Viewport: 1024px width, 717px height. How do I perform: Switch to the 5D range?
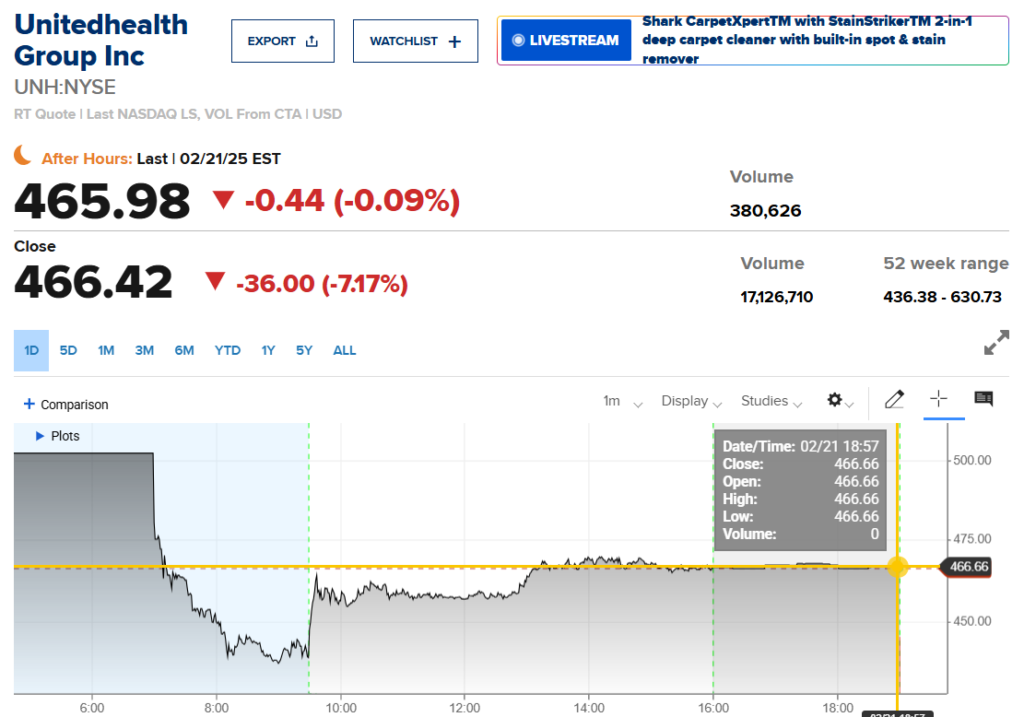click(68, 351)
